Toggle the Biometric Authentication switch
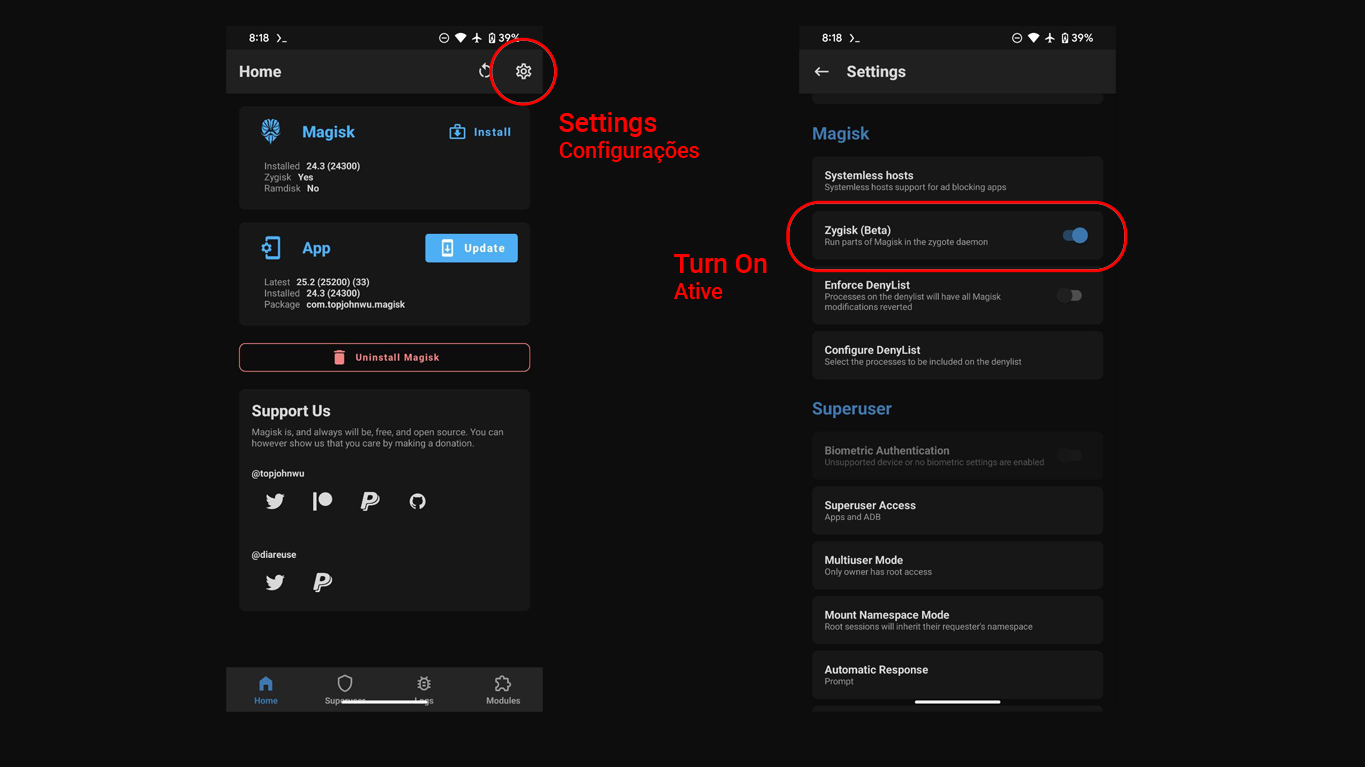This screenshot has width=1365, height=767. coord(1070,455)
